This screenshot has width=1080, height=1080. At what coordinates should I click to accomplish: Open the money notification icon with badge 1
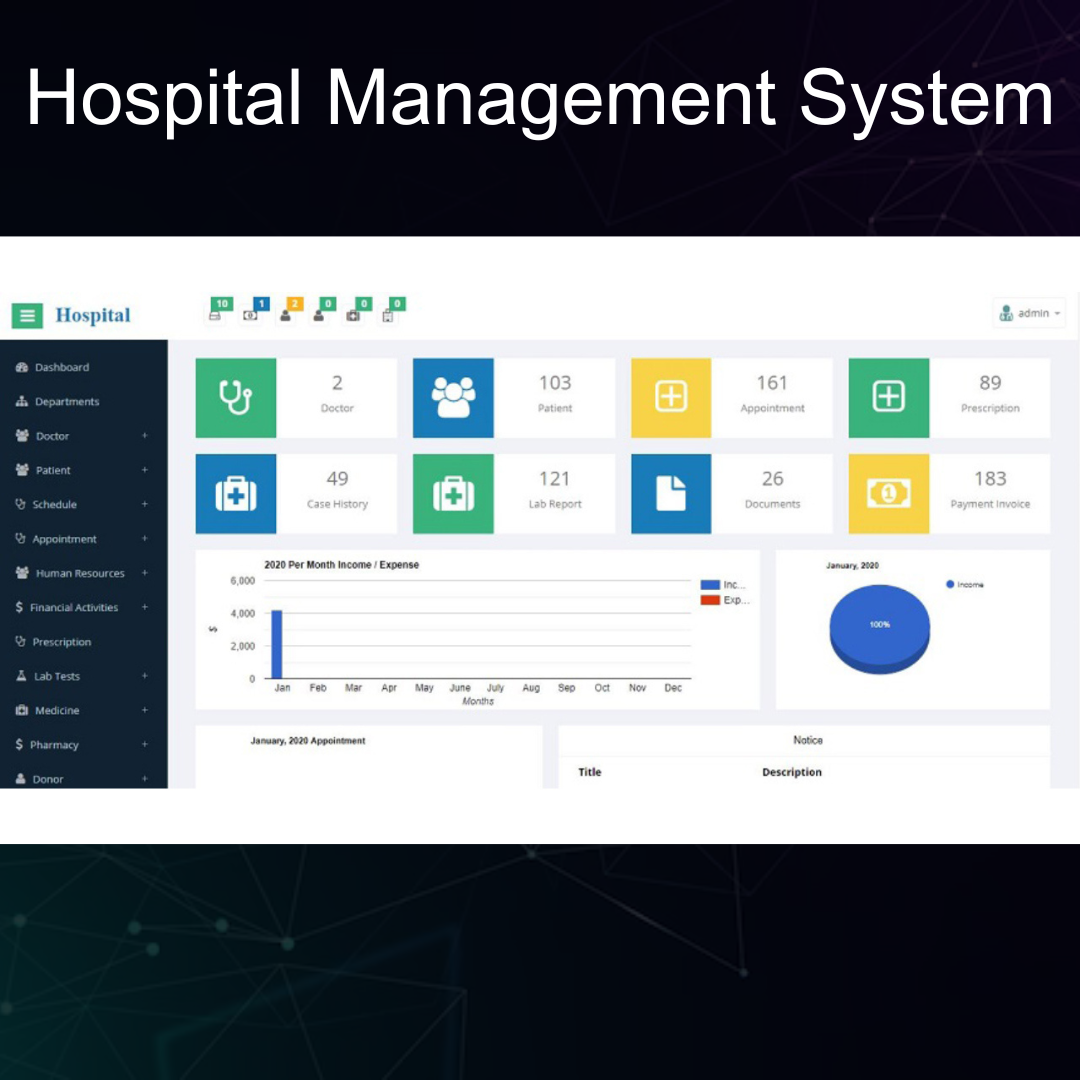[252, 313]
